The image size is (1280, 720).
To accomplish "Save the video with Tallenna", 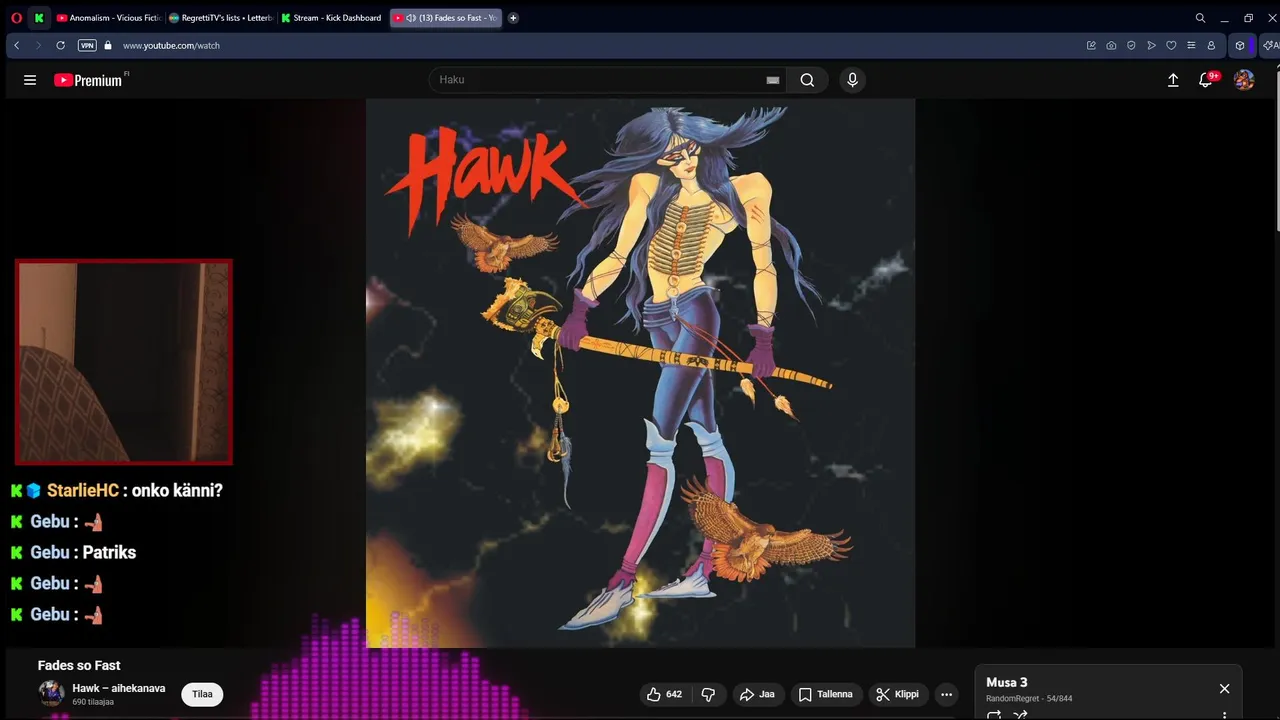I will click(x=826, y=694).
